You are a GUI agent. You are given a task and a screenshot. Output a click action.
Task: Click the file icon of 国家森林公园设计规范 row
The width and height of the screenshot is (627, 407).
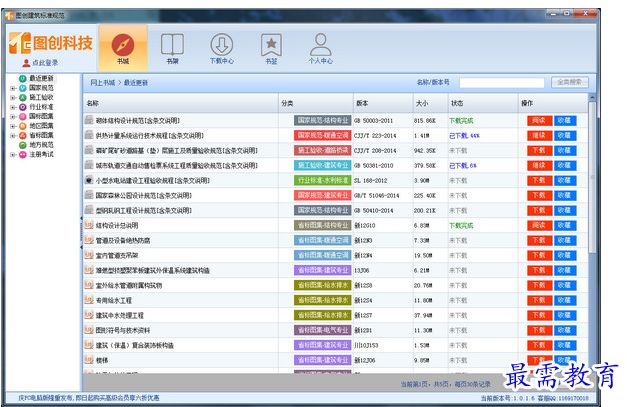[x=89, y=195]
